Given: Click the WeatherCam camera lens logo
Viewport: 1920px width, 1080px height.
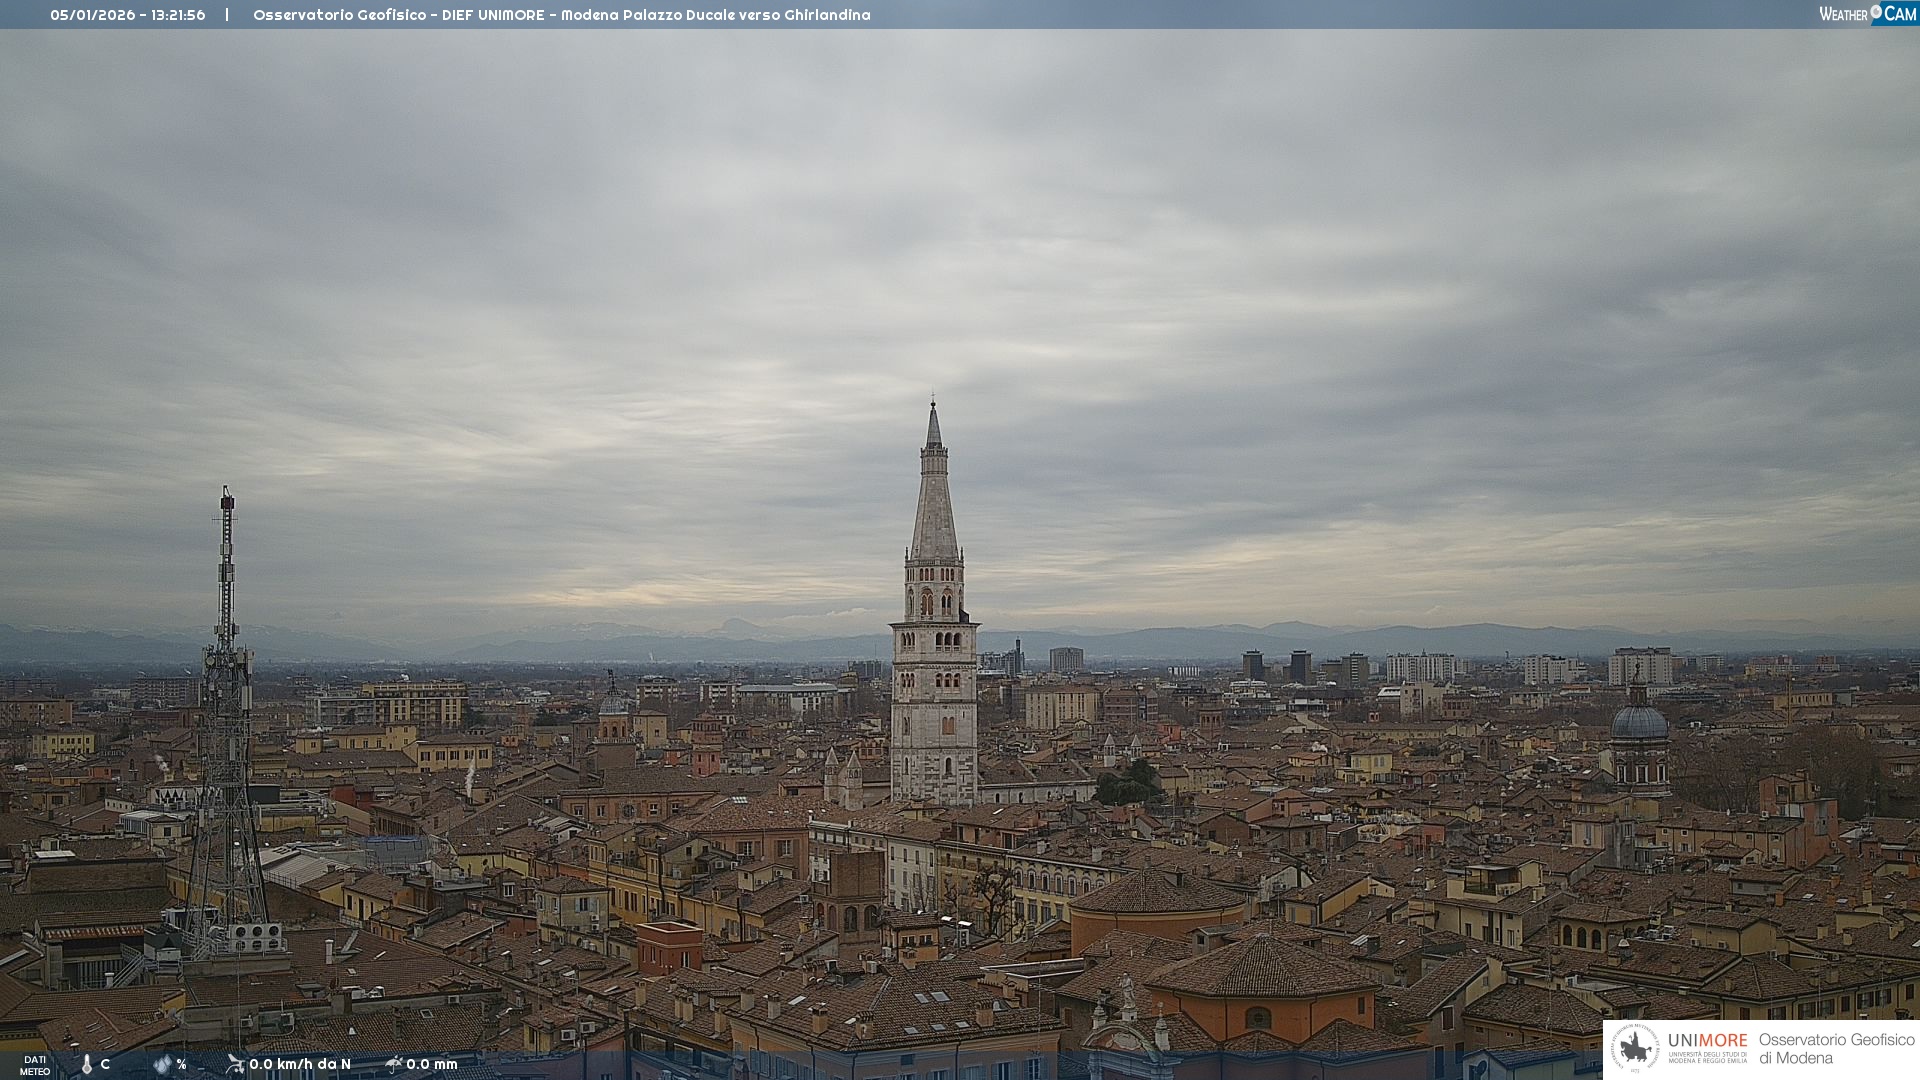Looking at the screenshot, I should (1876, 11).
